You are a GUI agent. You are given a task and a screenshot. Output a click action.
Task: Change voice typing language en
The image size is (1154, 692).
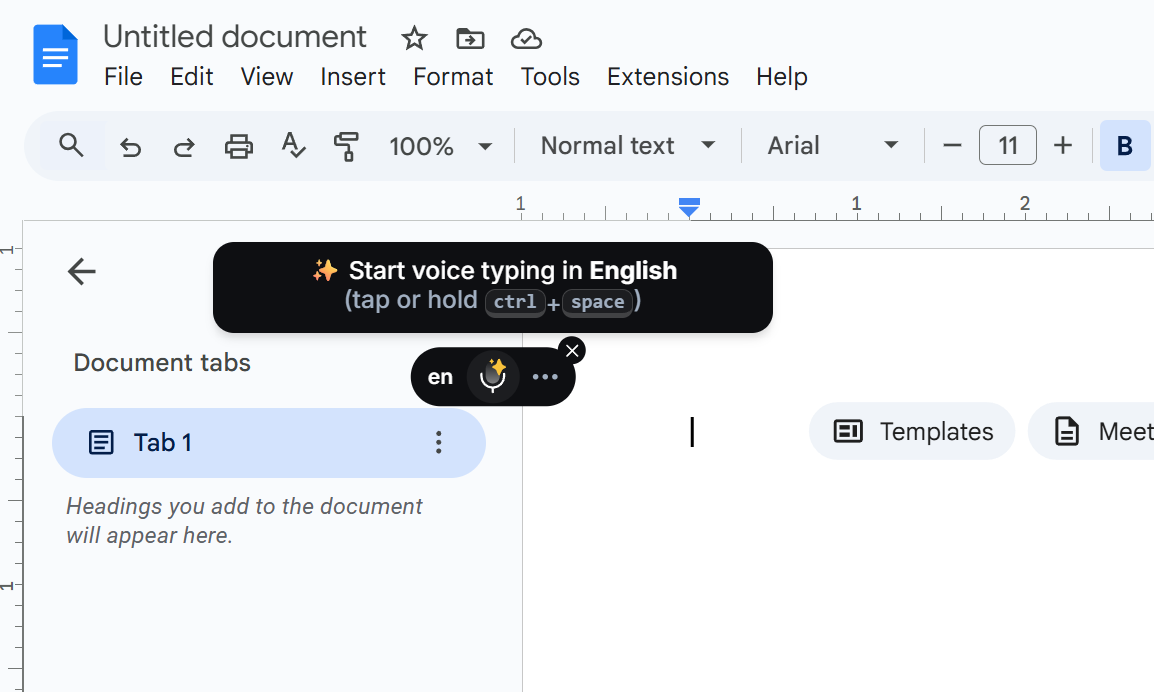tap(440, 377)
